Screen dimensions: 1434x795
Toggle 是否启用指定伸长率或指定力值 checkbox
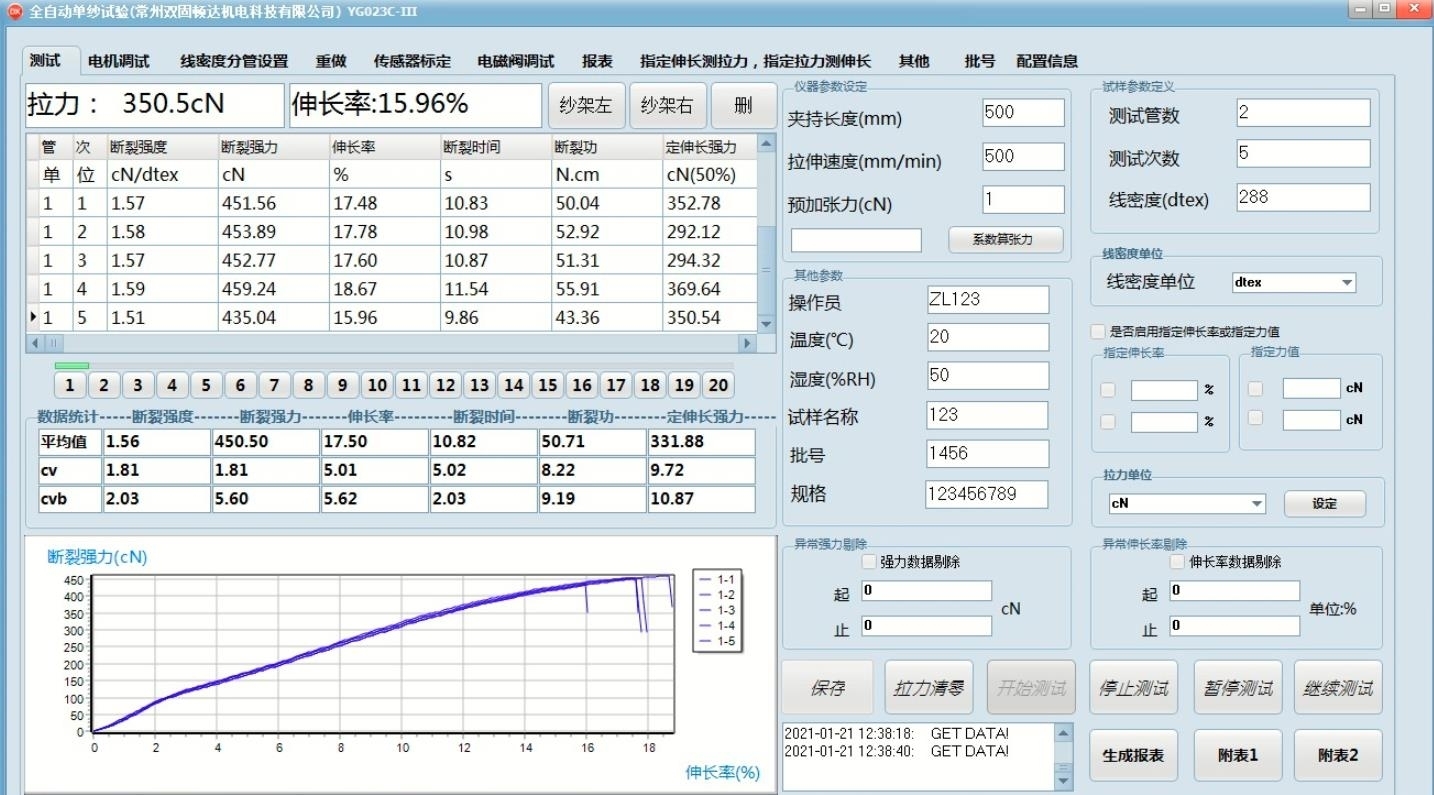[x=1099, y=331]
